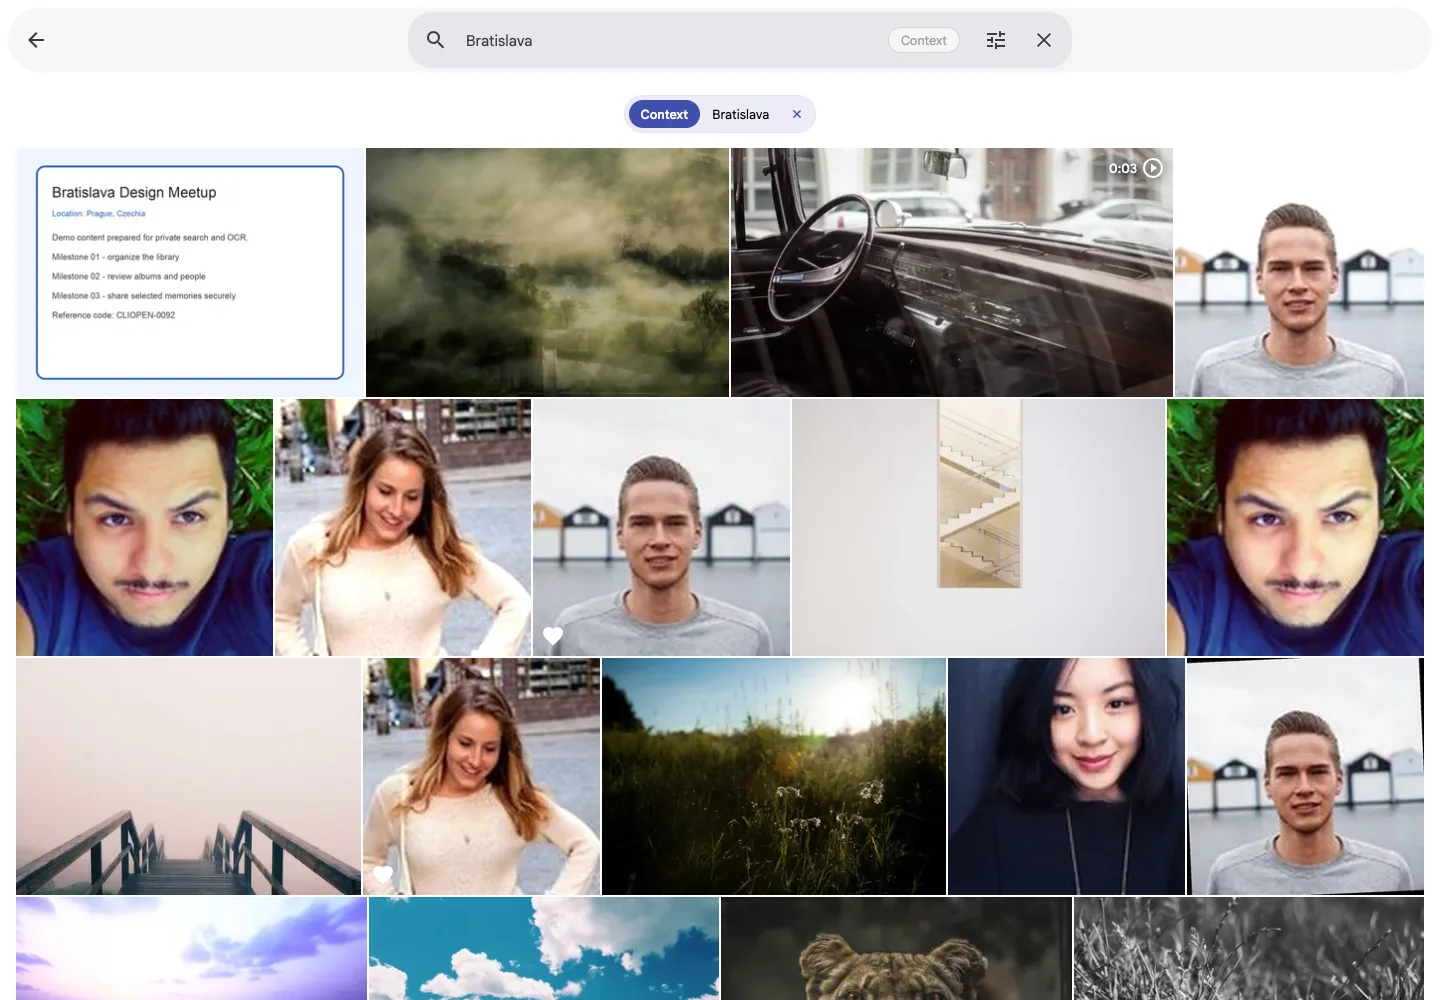Click the magnifier search icon
The height and width of the screenshot is (1000, 1440).
pyautogui.click(x=435, y=40)
